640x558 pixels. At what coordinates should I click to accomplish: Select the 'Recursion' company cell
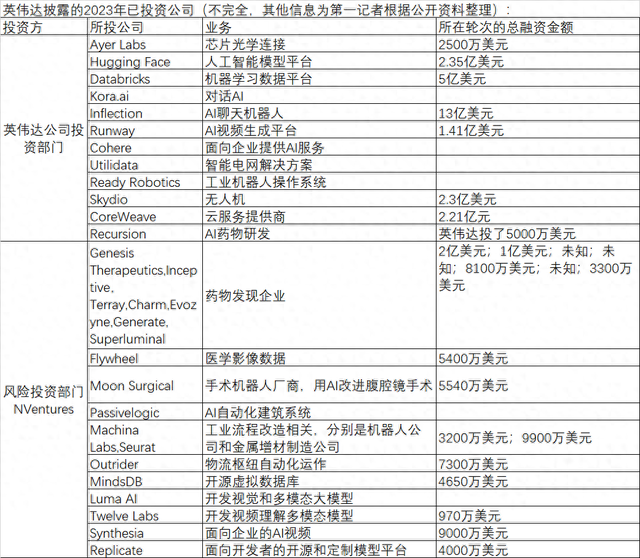click(145, 233)
